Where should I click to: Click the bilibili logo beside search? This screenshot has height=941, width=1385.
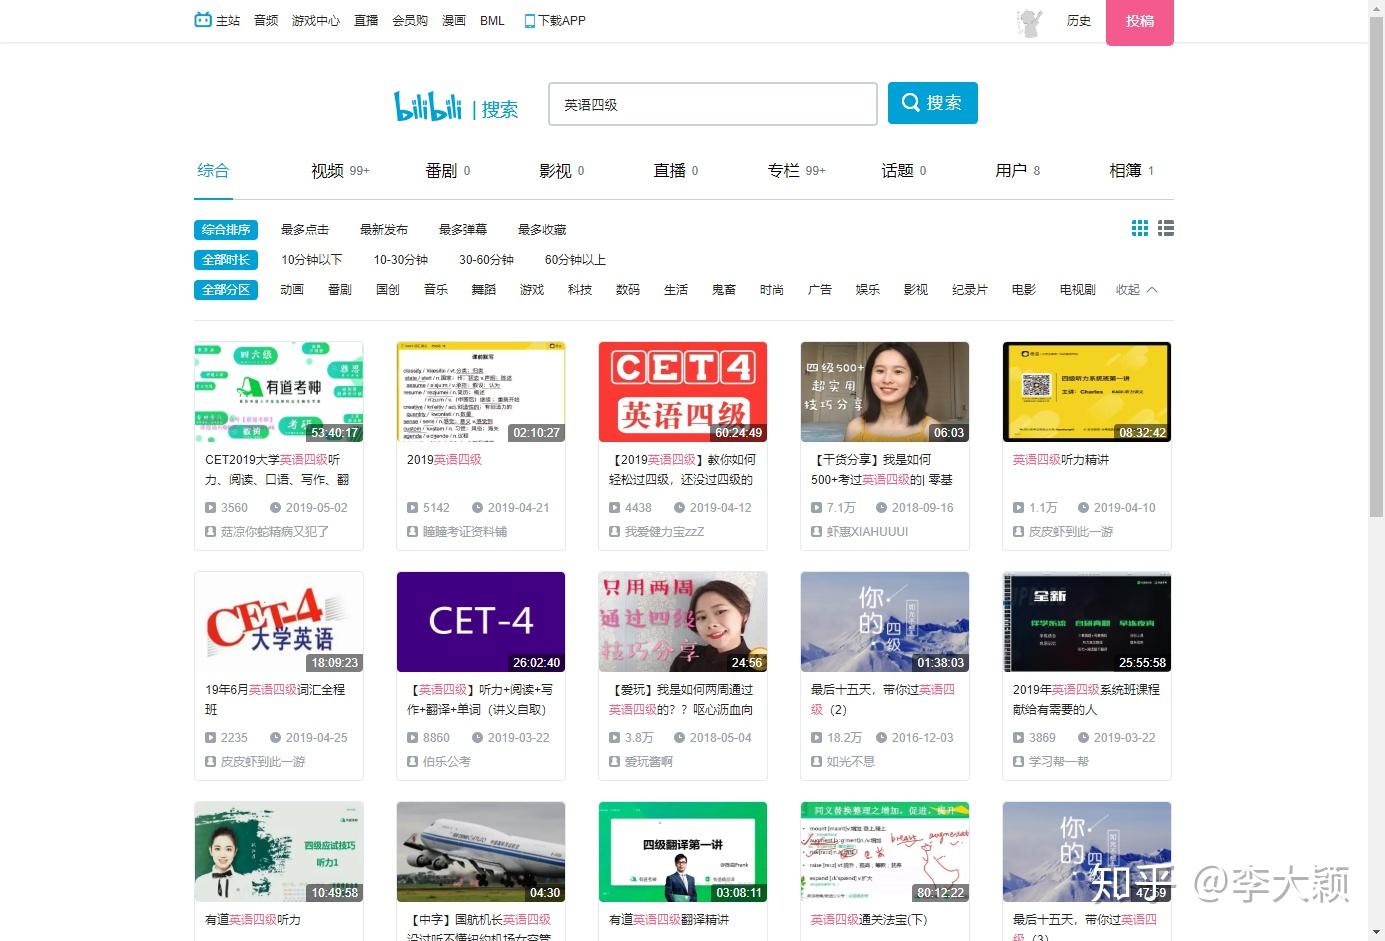(x=428, y=106)
